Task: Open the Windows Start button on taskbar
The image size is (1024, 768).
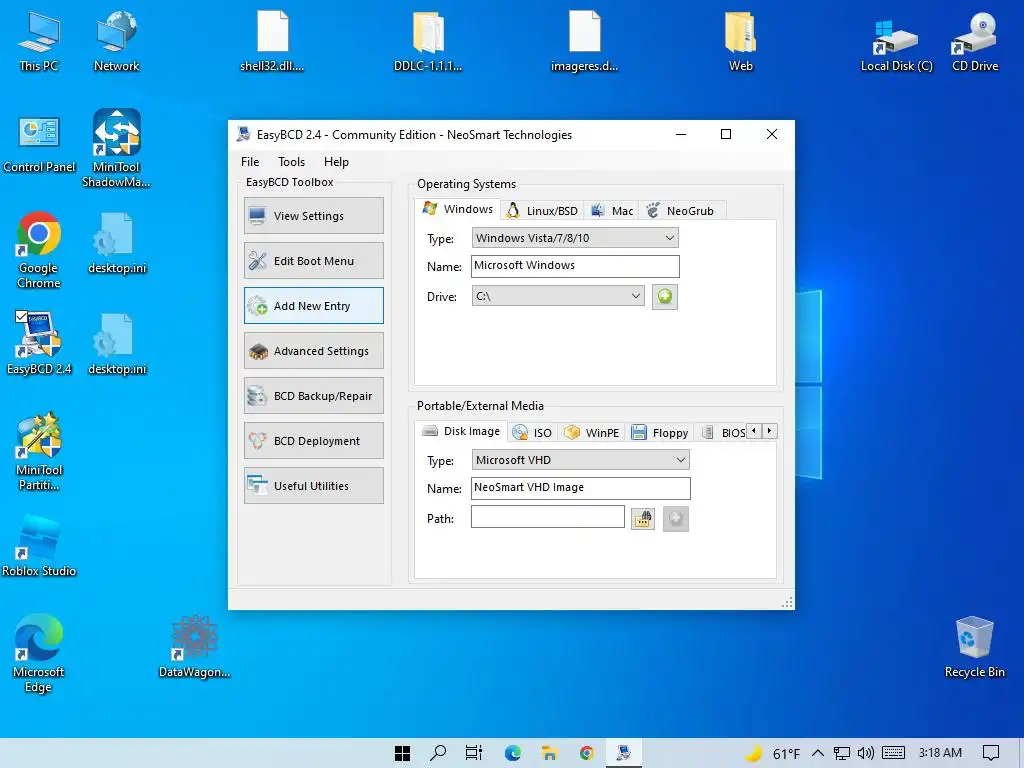Action: coord(402,753)
